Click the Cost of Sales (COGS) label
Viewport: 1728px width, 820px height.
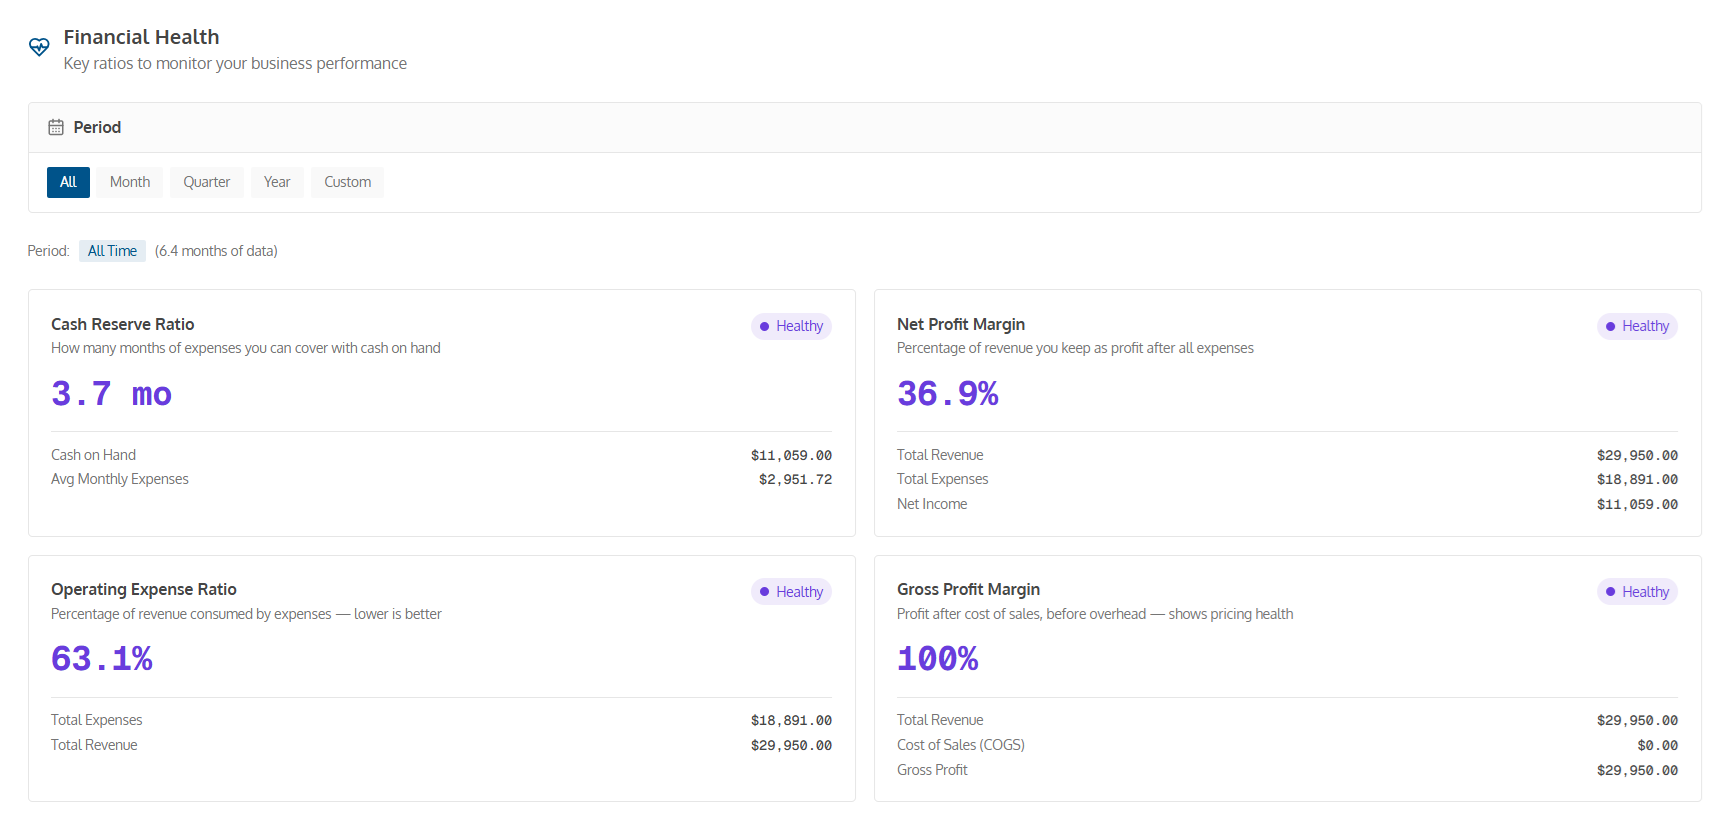pos(961,745)
